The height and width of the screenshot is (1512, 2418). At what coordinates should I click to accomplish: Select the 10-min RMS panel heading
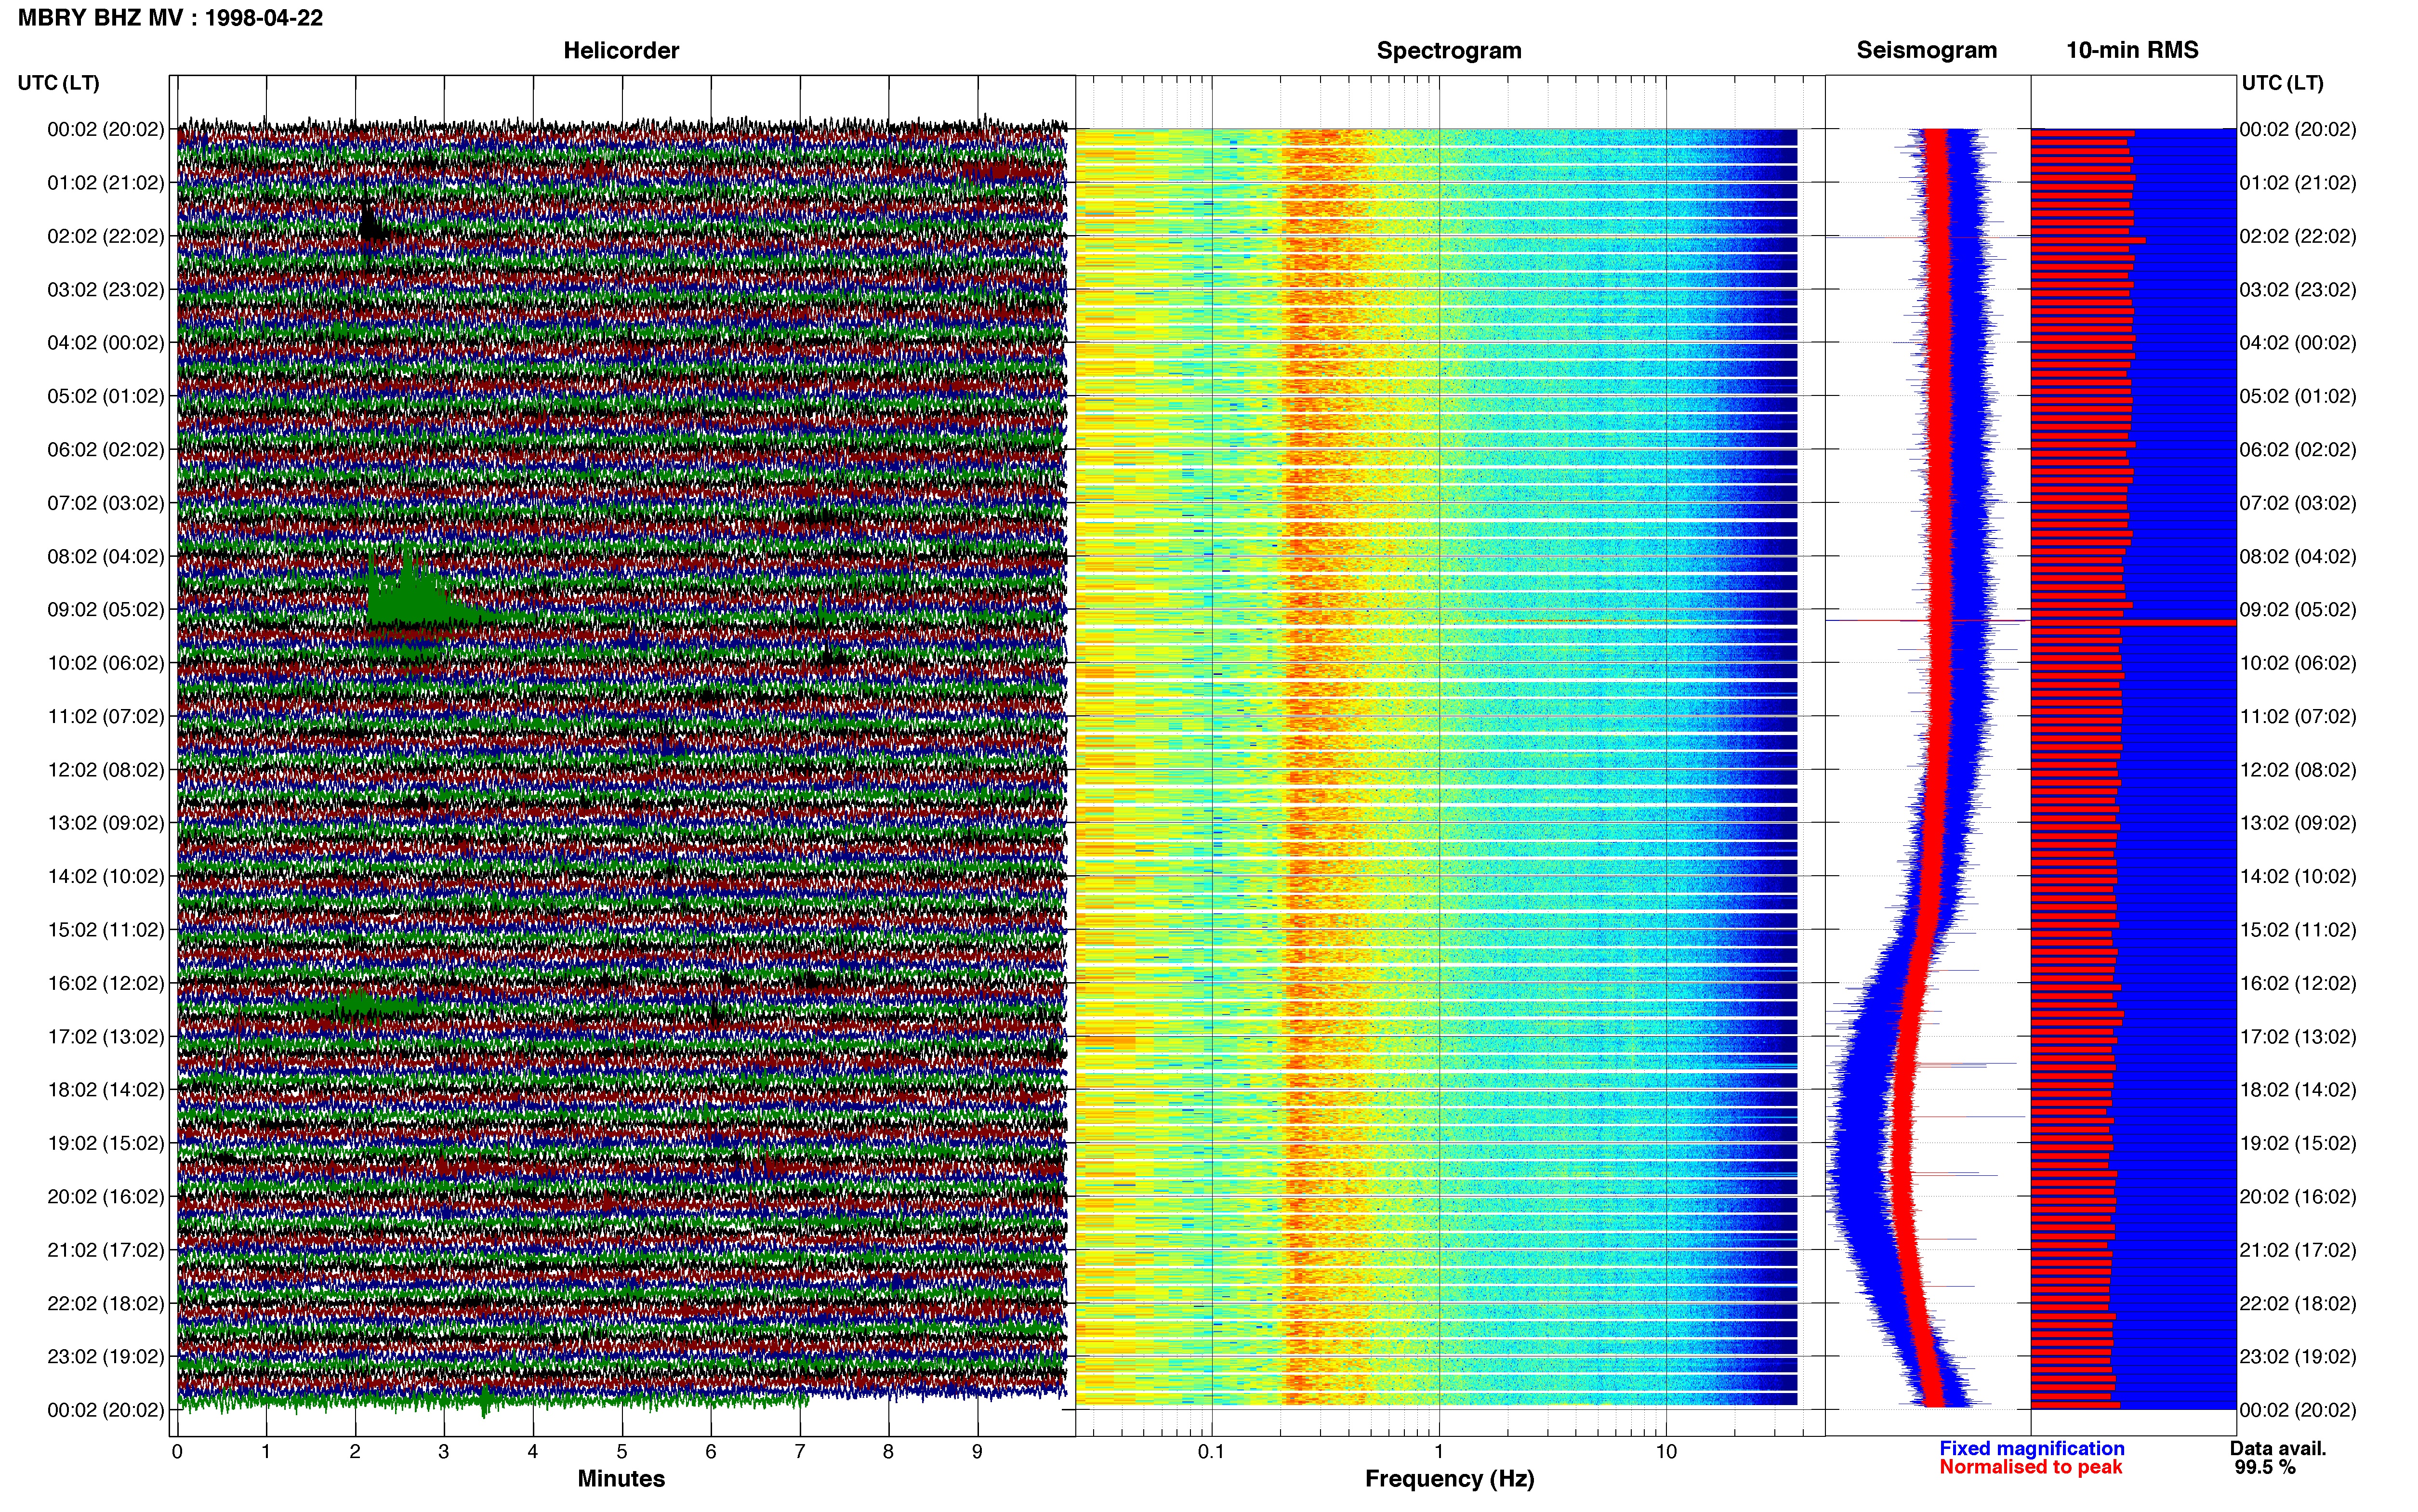tap(2132, 50)
